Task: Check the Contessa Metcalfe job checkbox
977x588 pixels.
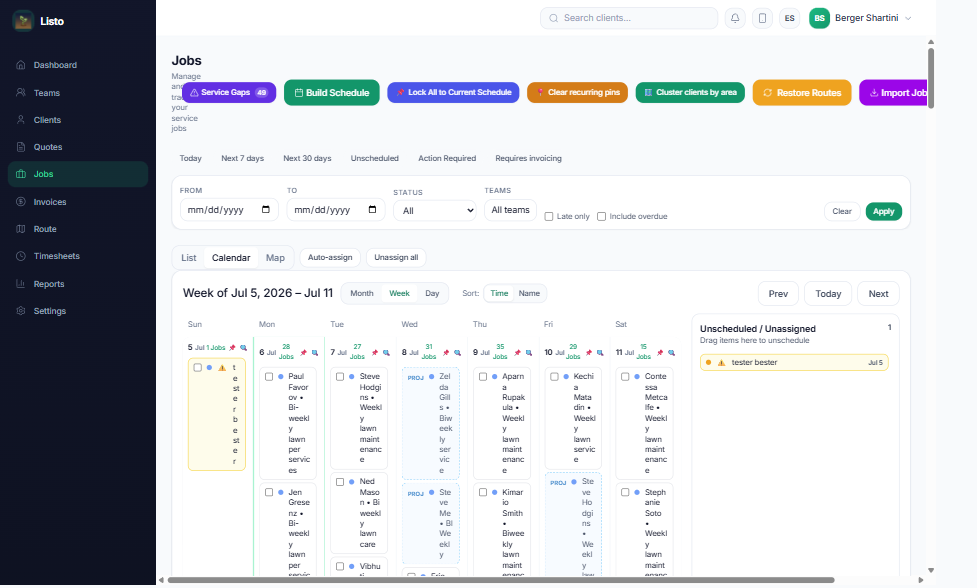Action: (x=626, y=377)
